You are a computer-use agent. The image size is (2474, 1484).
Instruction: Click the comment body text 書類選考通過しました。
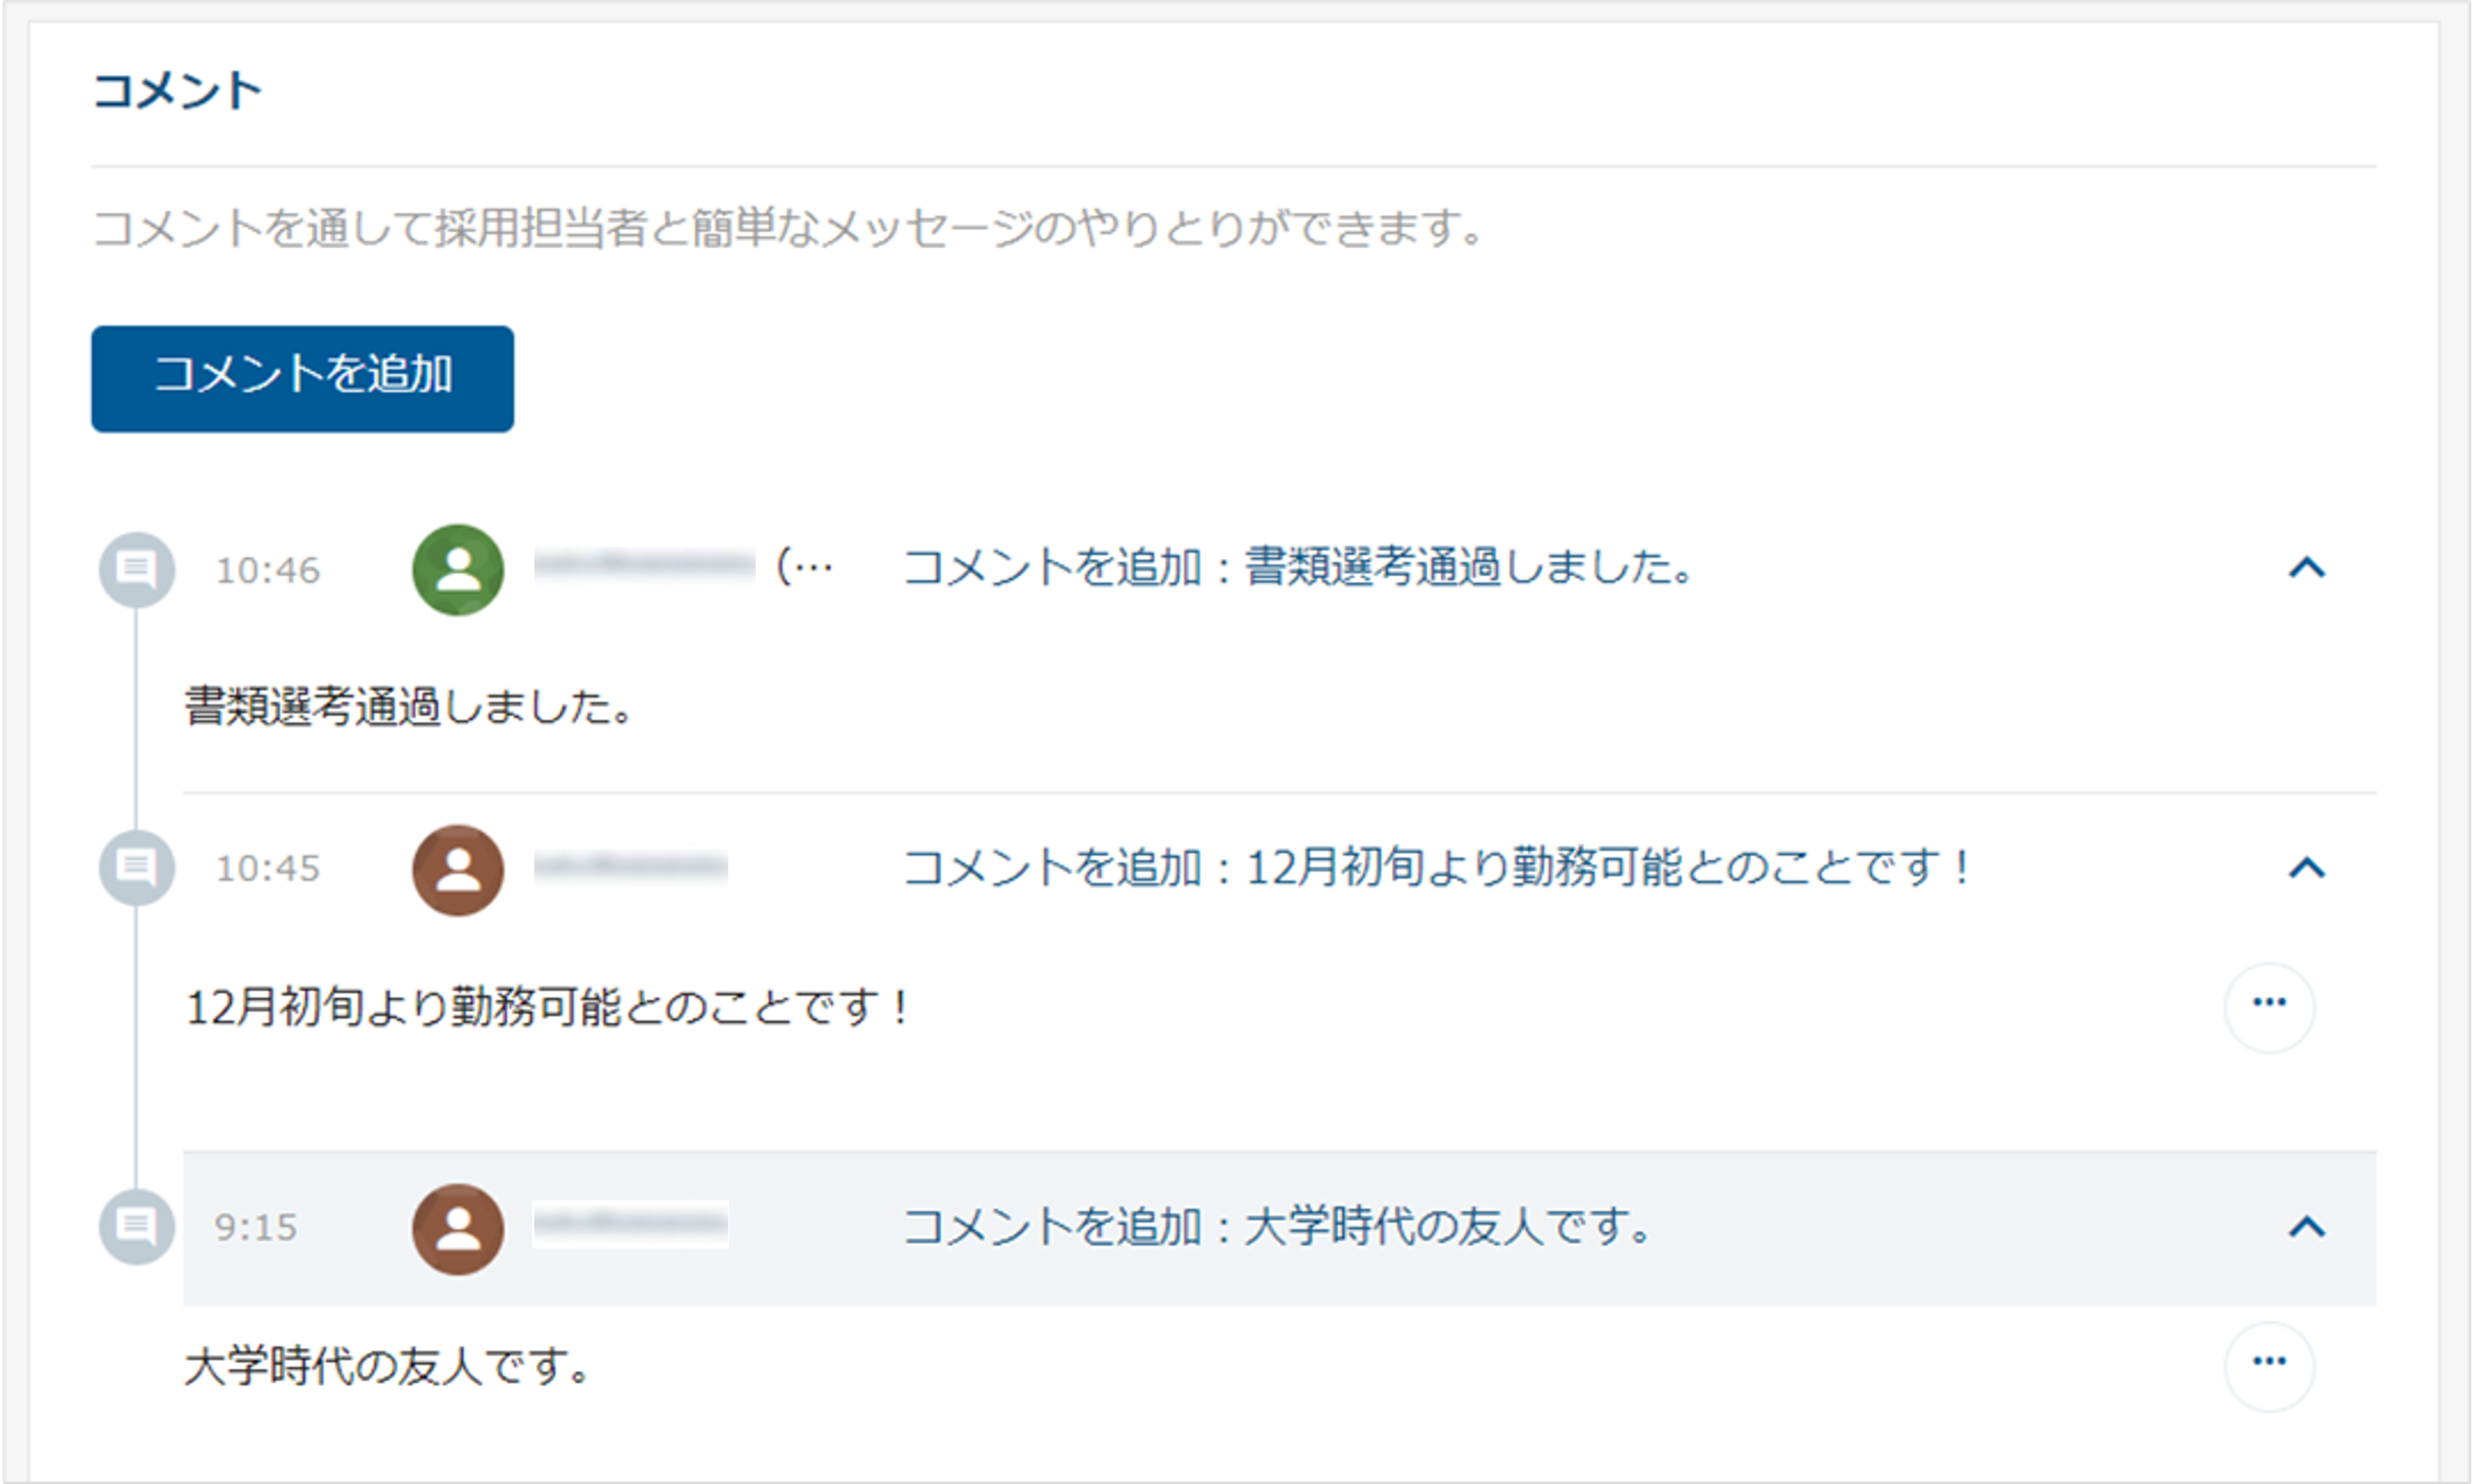[409, 707]
